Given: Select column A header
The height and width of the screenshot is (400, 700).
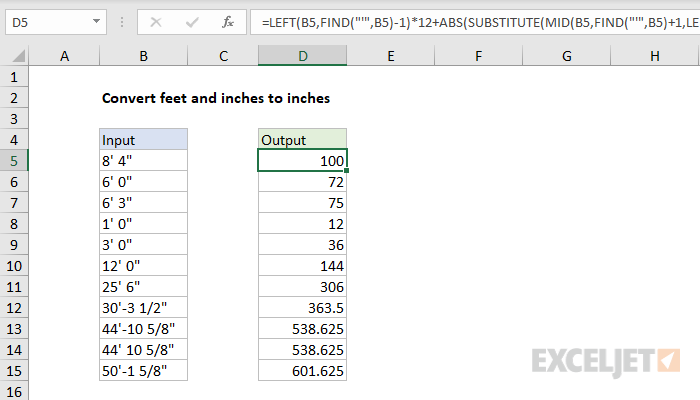Looking at the screenshot, I should pos(64,56).
